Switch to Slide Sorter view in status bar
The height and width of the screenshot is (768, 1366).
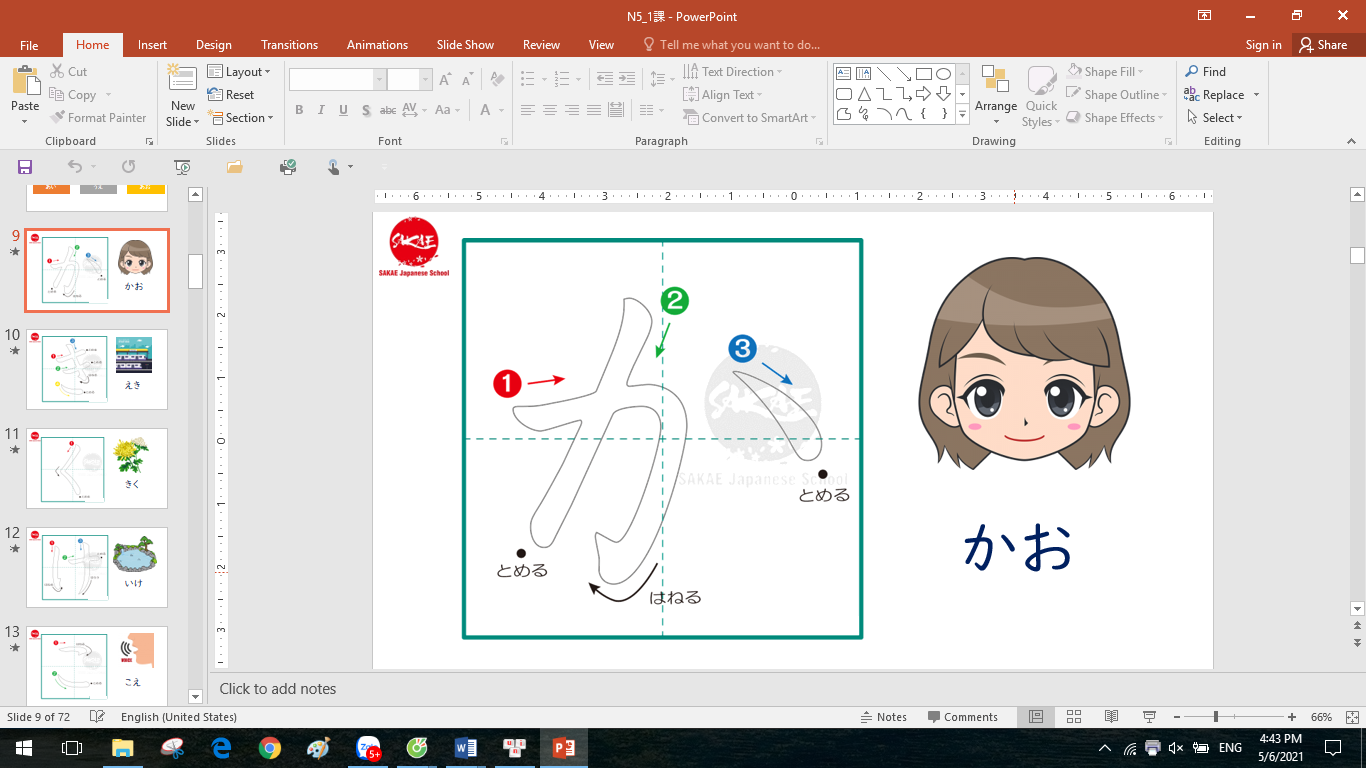click(1074, 717)
